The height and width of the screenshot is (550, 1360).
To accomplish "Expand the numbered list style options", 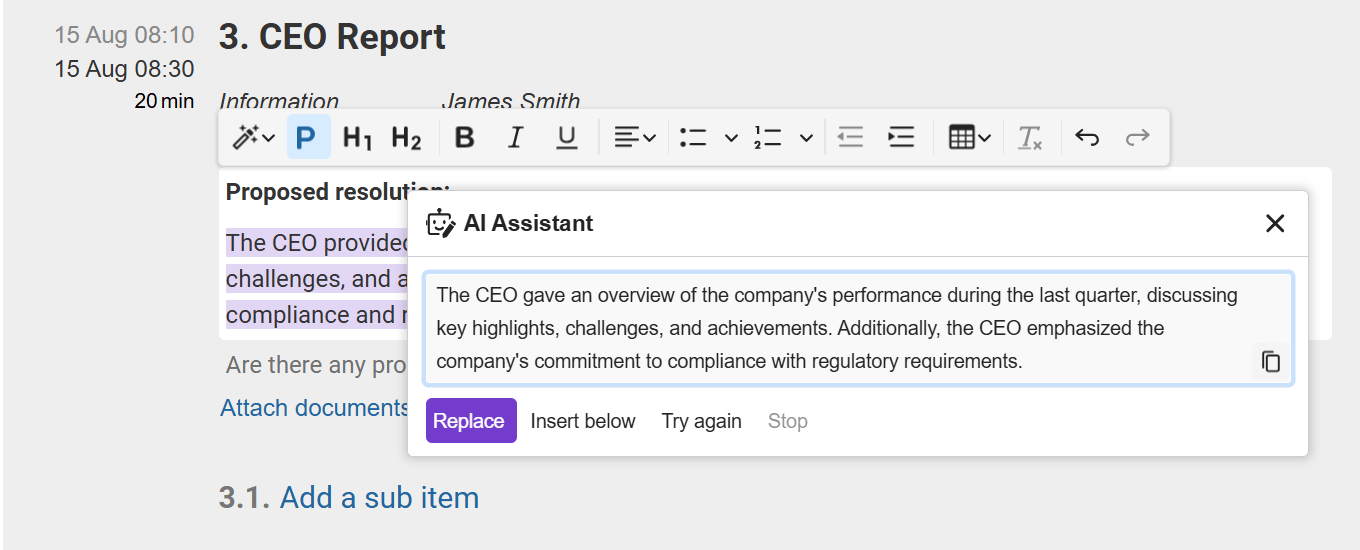I will [x=806, y=138].
